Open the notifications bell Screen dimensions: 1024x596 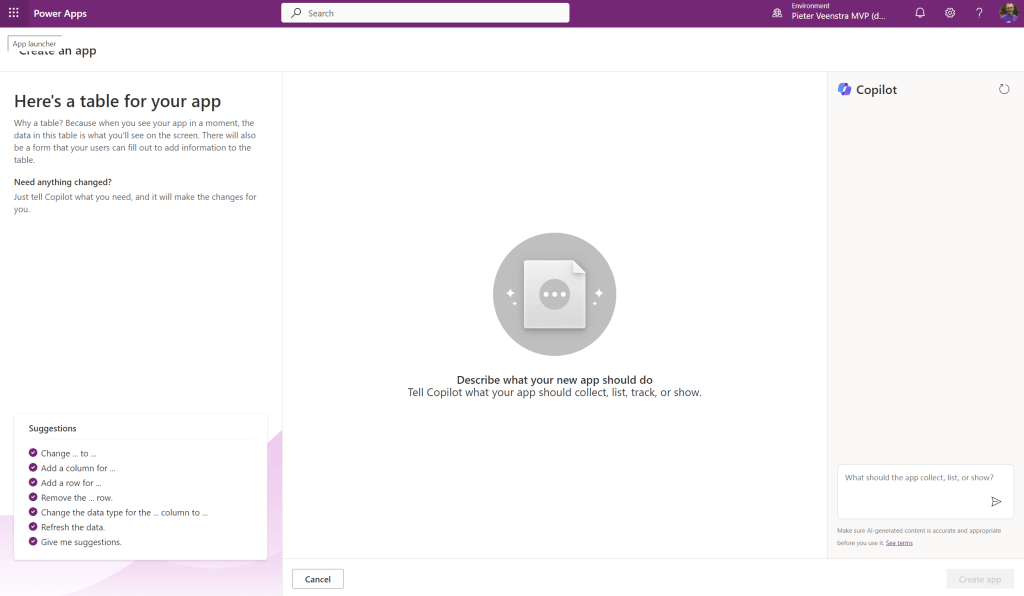point(920,13)
